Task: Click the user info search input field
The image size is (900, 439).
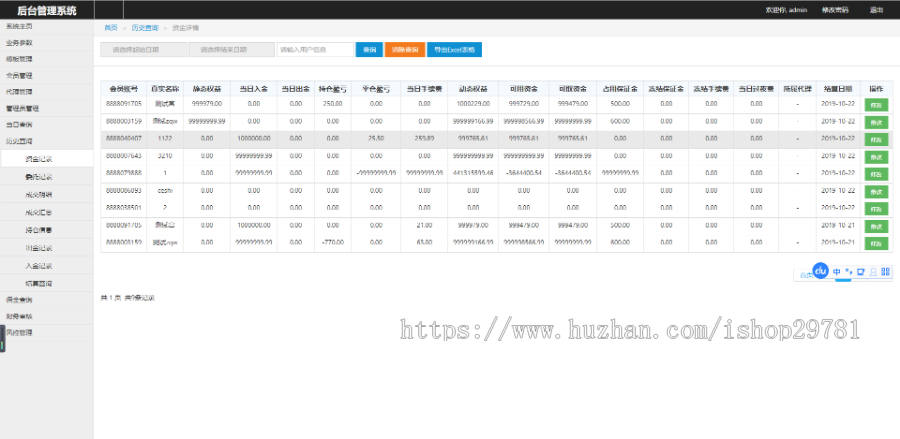Action: click(314, 49)
